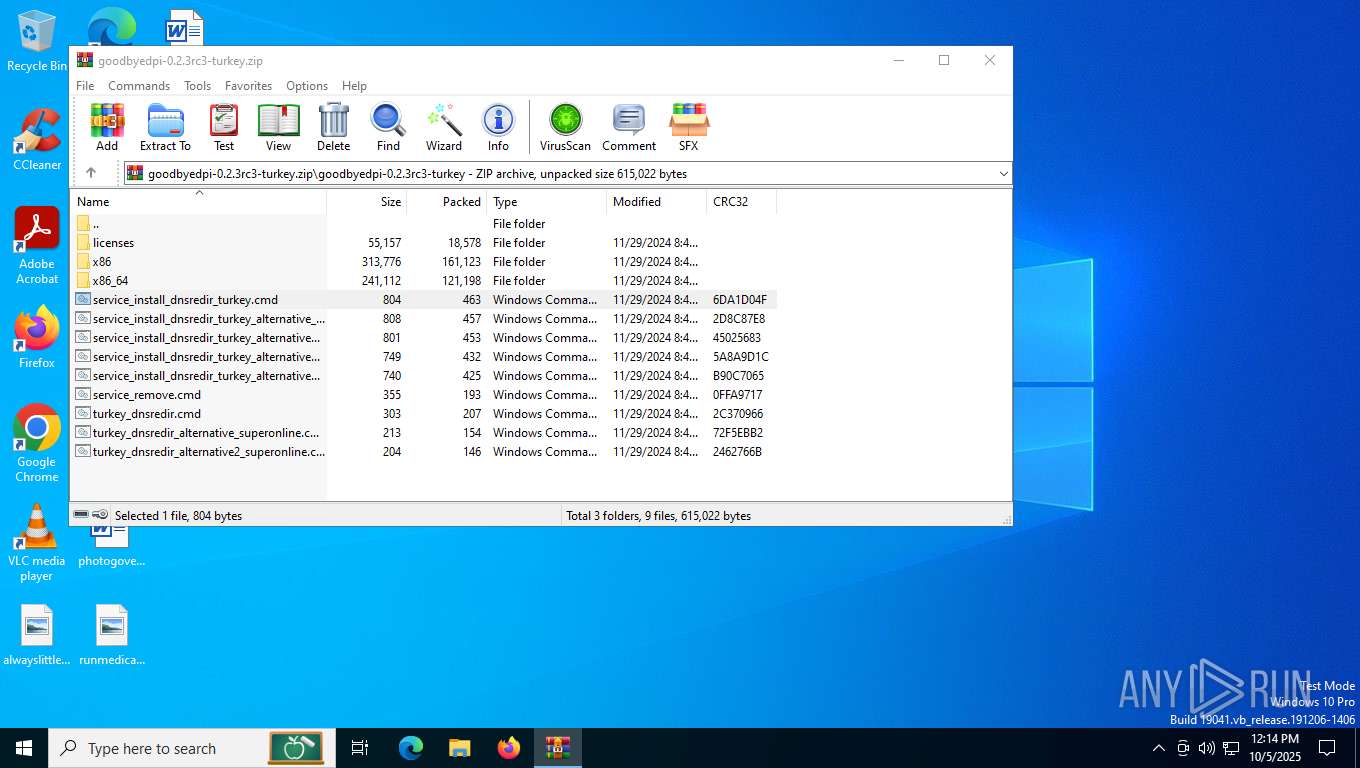This screenshot has width=1360, height=768.
Task: Open the Commands menu
Action: (x=138, y=86)
